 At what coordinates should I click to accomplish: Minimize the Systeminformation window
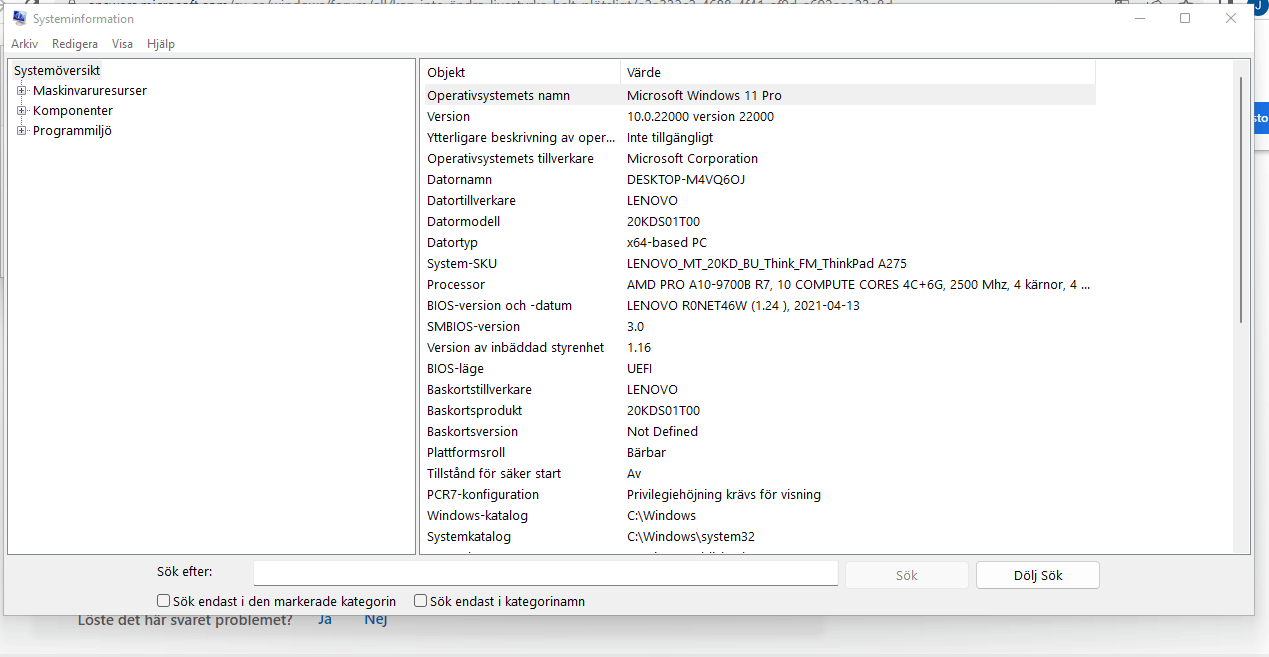pyautogui.click(x=1139, y=18)
